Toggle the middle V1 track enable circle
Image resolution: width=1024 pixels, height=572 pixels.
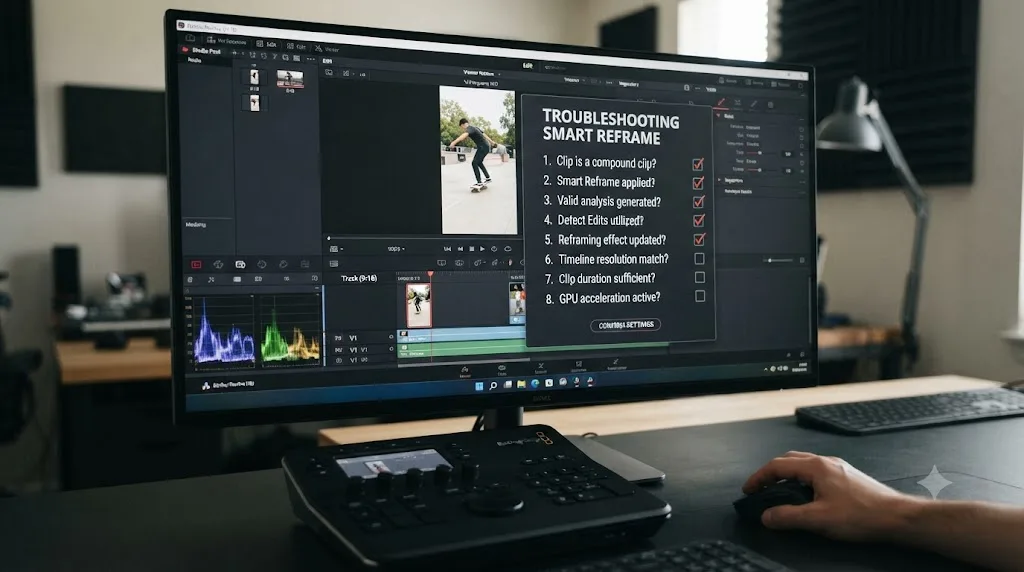point(391,349)
